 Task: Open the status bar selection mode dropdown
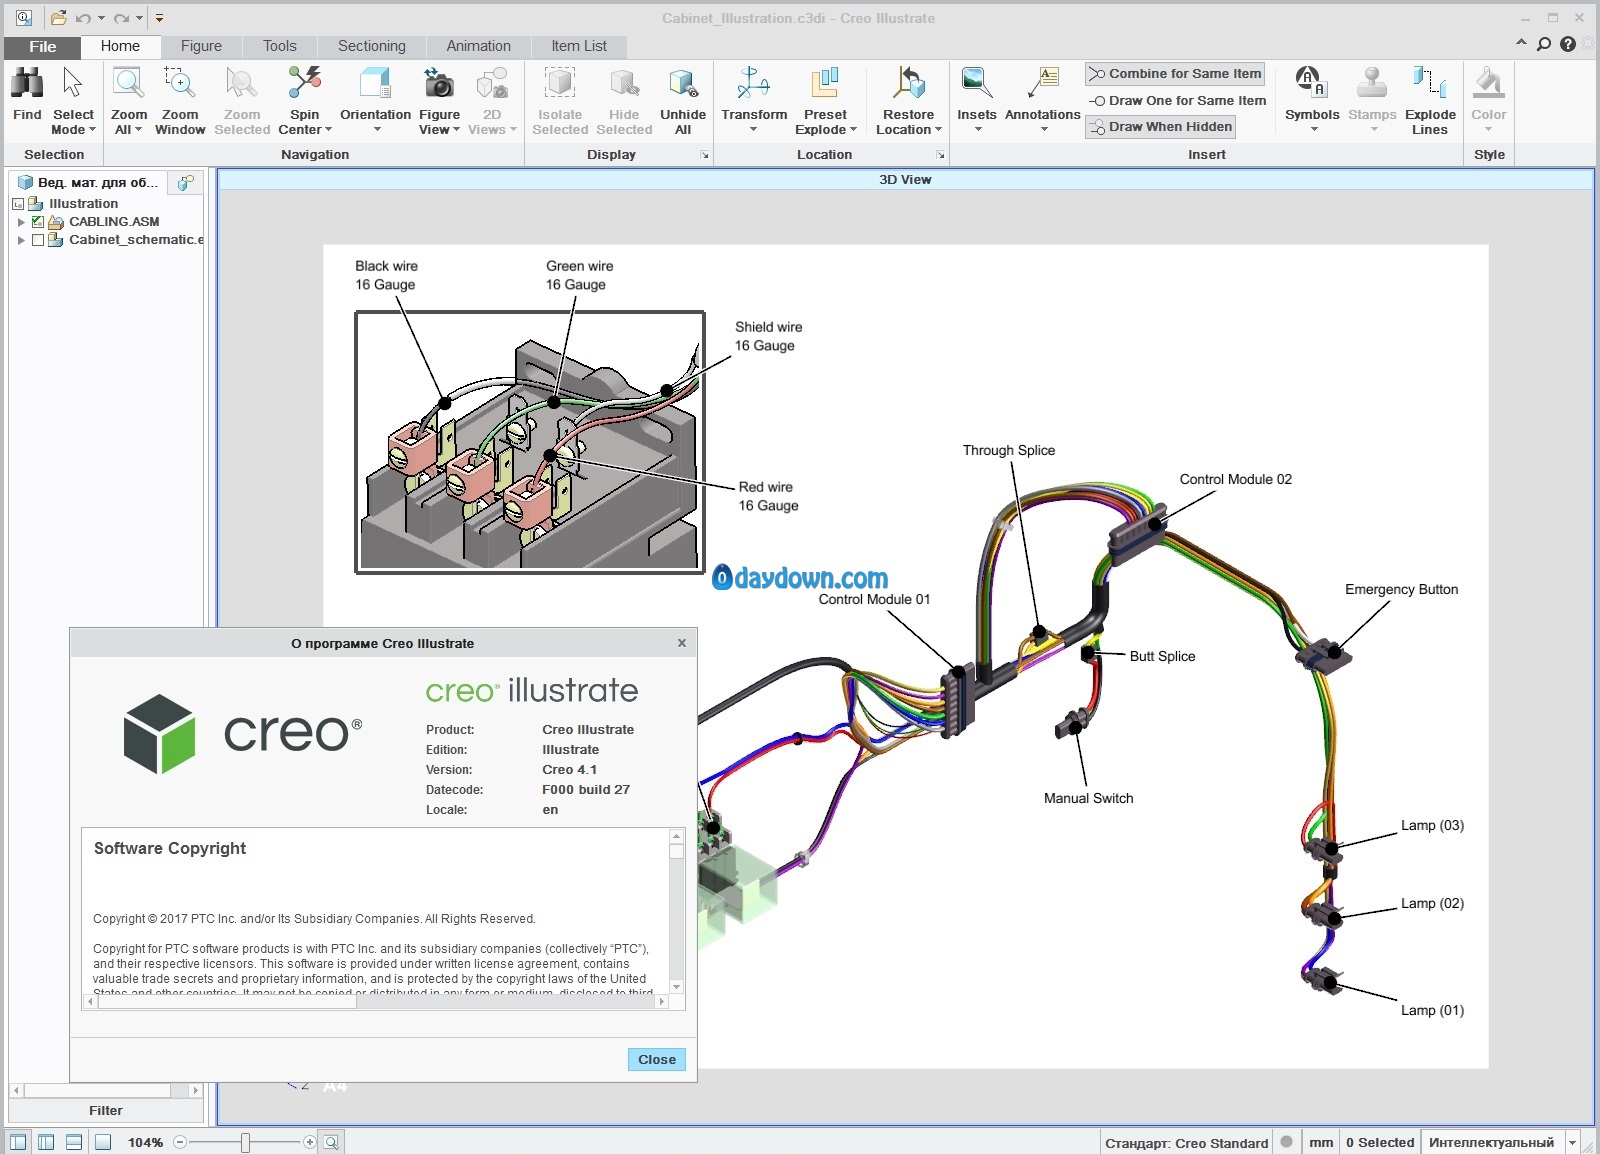tap(1572, 1142)
